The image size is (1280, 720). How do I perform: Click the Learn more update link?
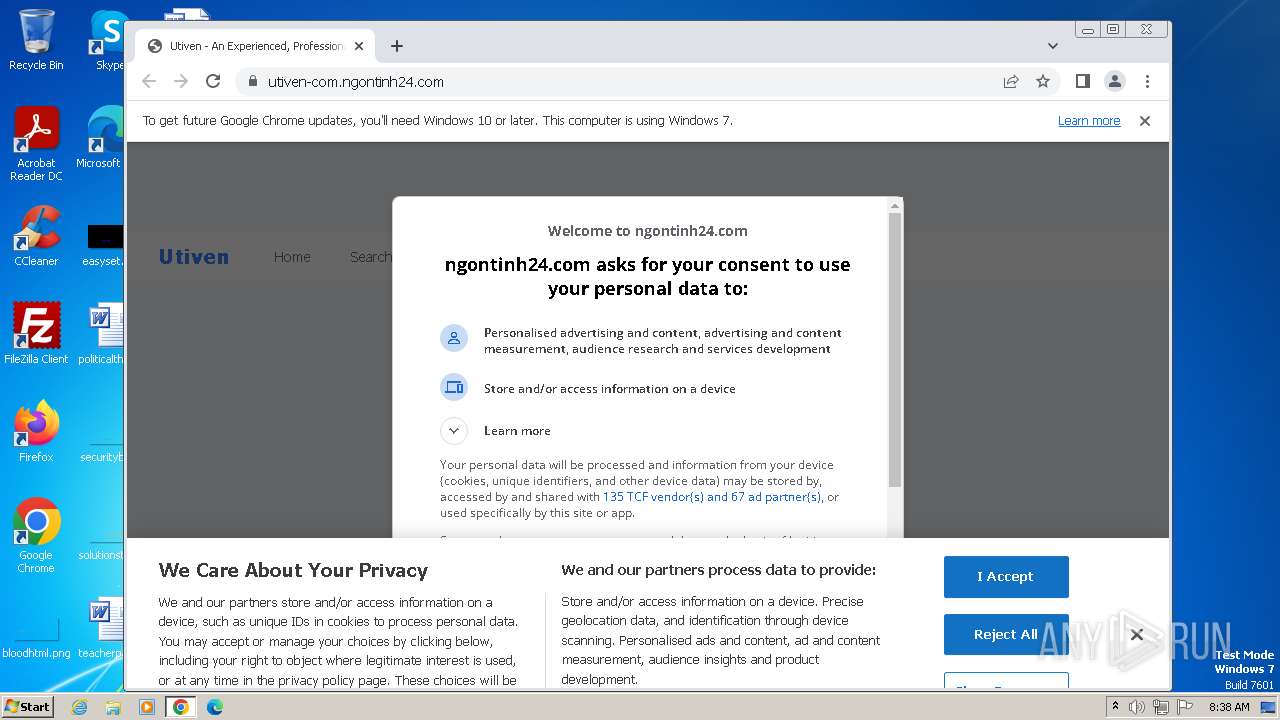[1089, 121]
